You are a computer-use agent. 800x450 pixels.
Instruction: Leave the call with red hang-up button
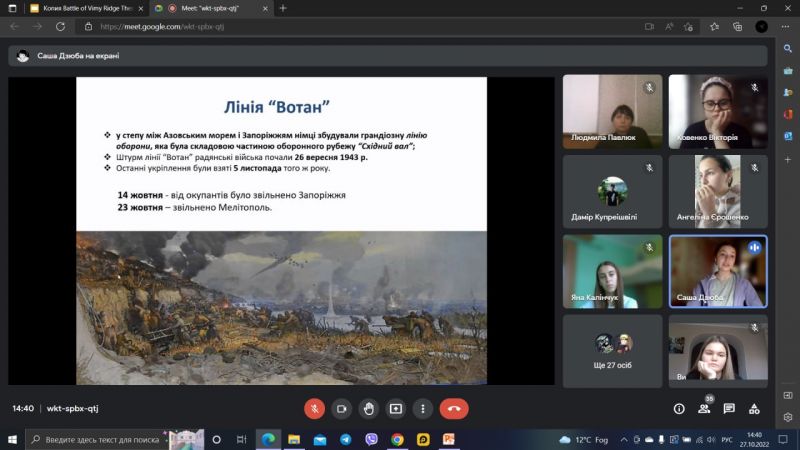click(454, 409)
